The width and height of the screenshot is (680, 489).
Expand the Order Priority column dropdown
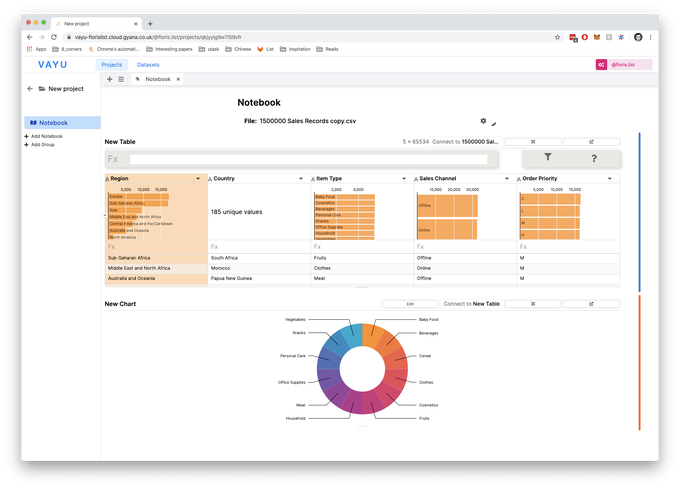[611, 179]
